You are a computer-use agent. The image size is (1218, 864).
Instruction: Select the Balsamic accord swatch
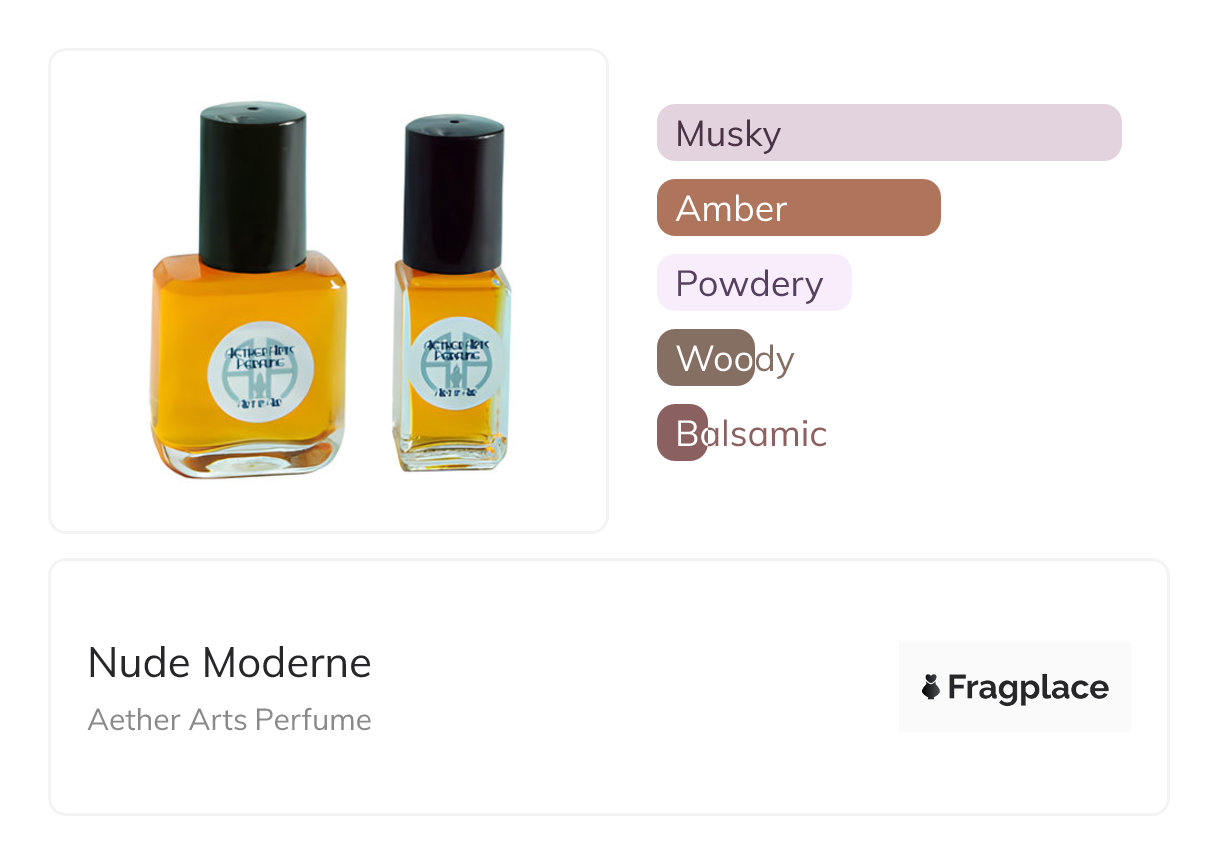pyautogui.click(x=682, y=433)
